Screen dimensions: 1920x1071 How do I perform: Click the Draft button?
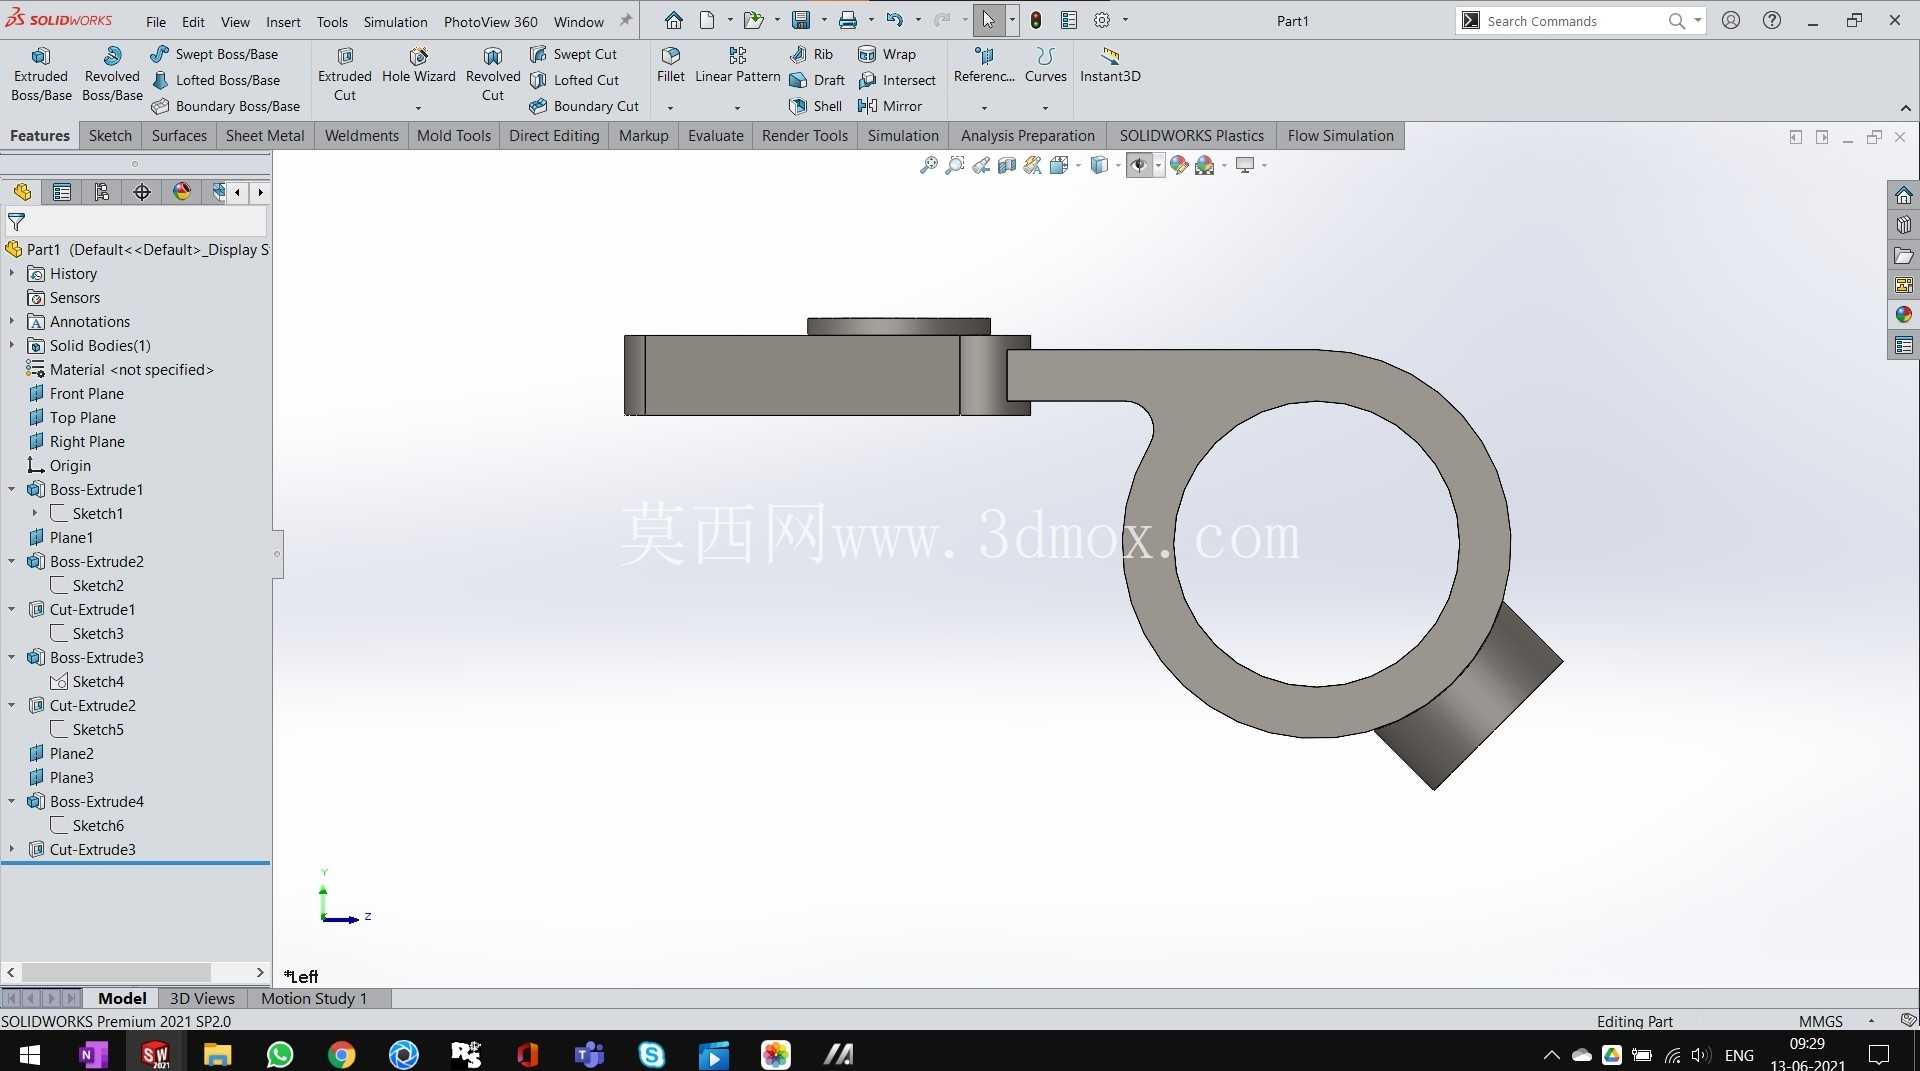coord(817,80)
